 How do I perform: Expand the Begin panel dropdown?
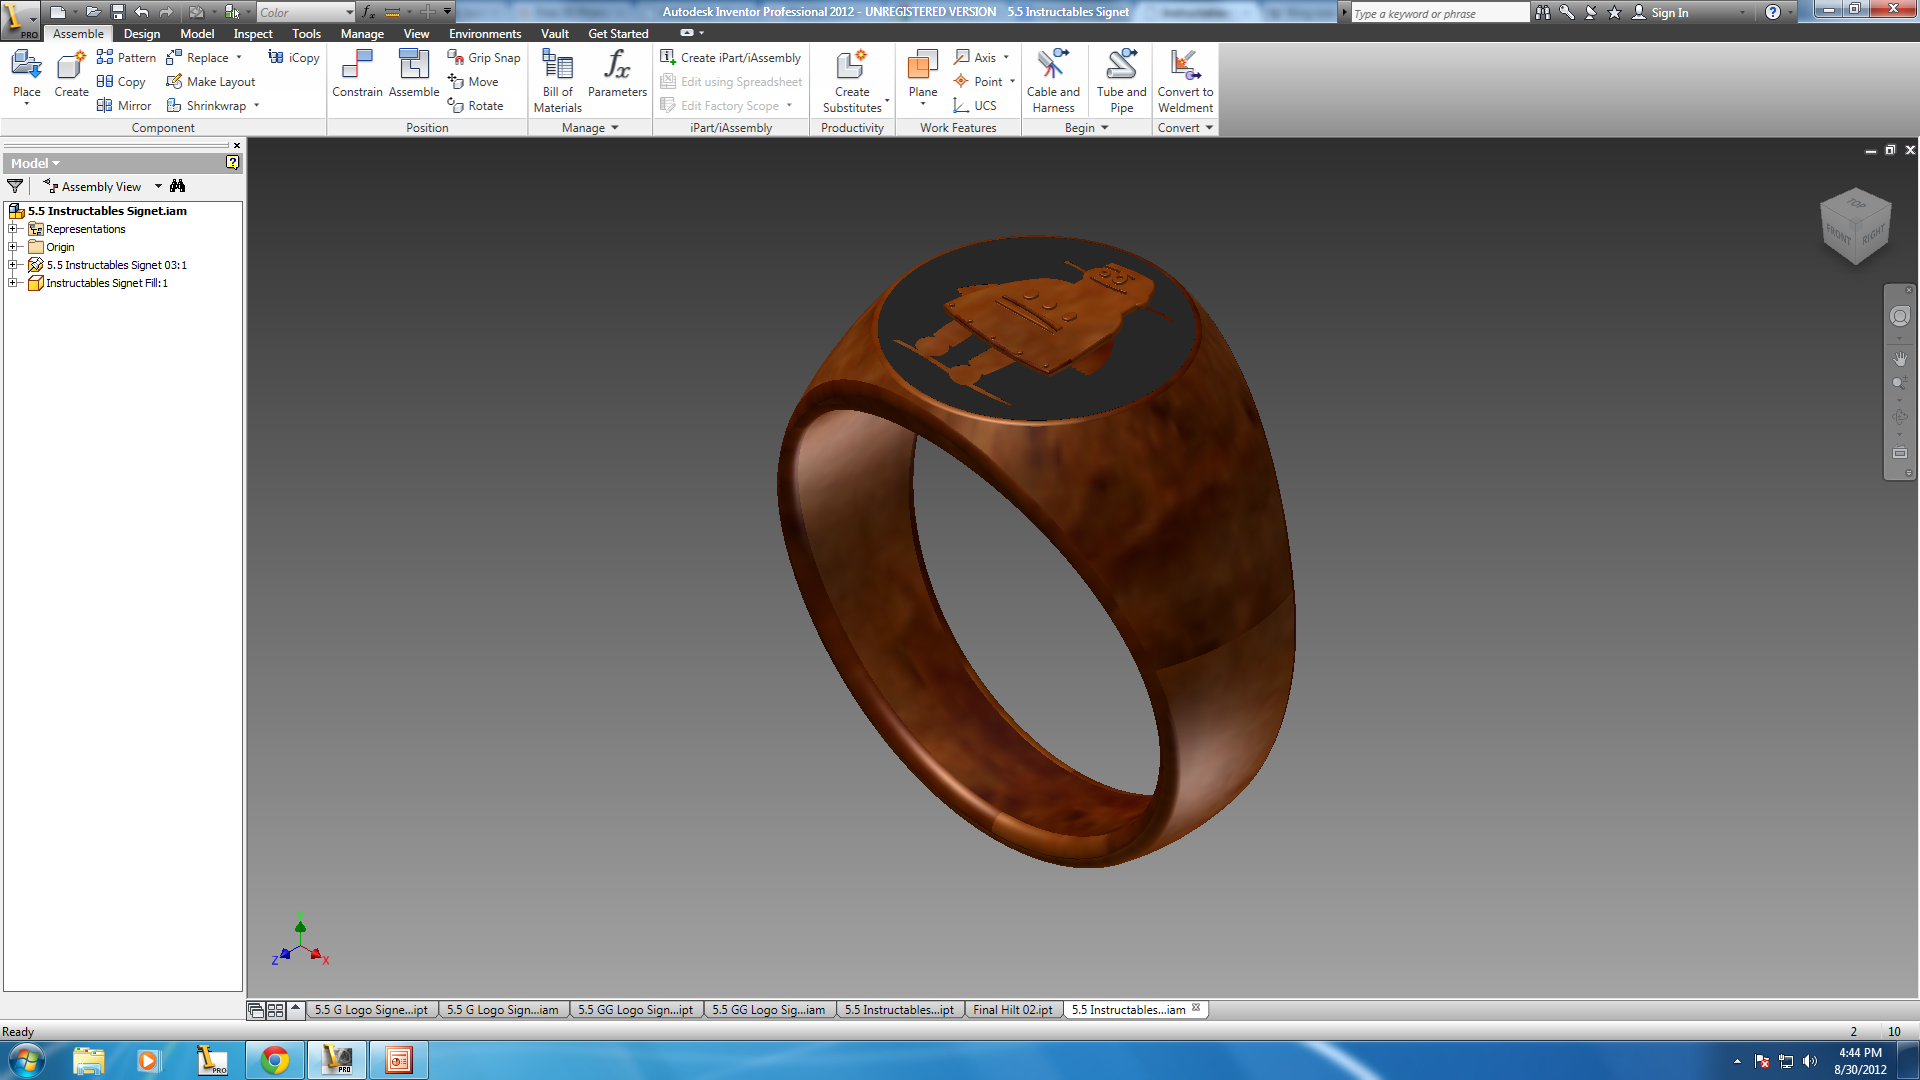tap(1087, 128)
